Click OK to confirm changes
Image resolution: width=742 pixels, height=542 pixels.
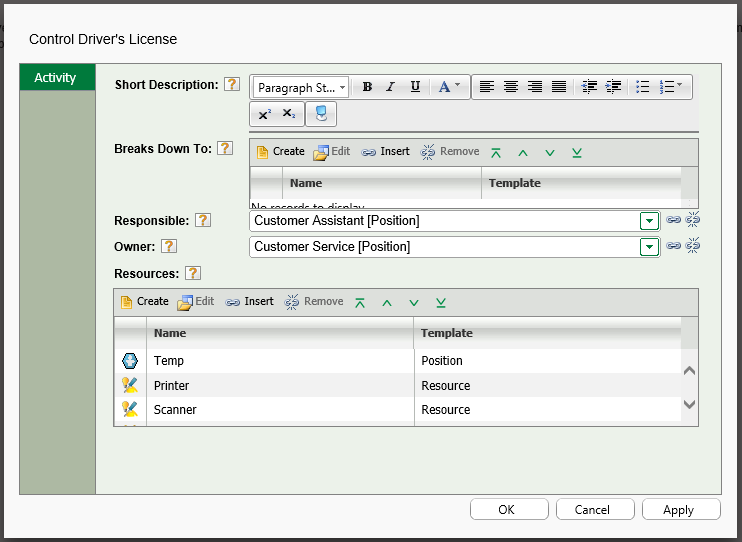tap(507, 509)
